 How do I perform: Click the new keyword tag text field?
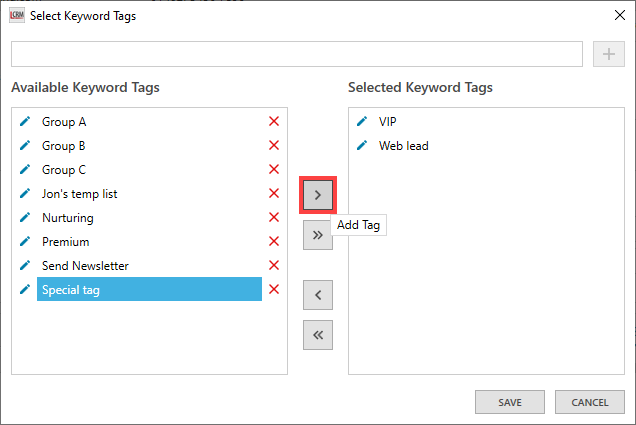(x=296, y=54)
